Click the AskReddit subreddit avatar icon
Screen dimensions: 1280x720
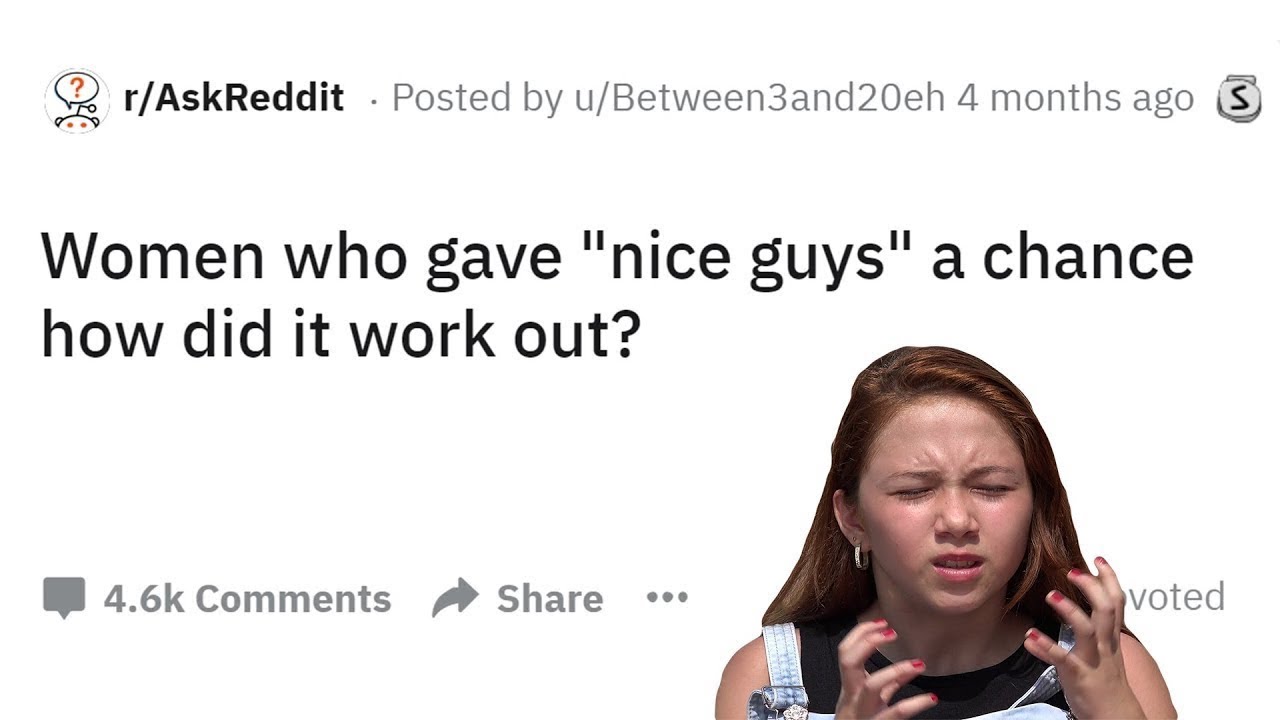tap(77, 100)
